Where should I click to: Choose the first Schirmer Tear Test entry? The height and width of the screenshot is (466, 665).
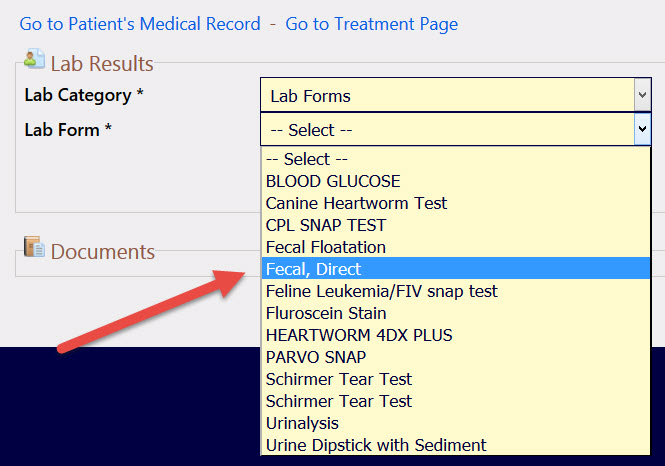(x=455, y=379)
